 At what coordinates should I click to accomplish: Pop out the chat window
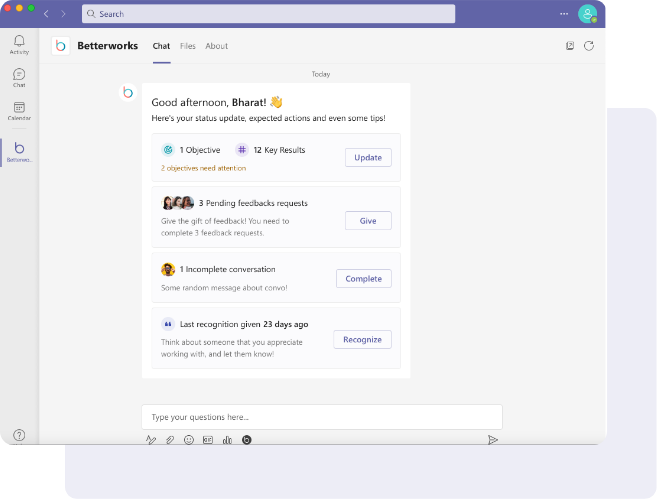click(570, 46)
